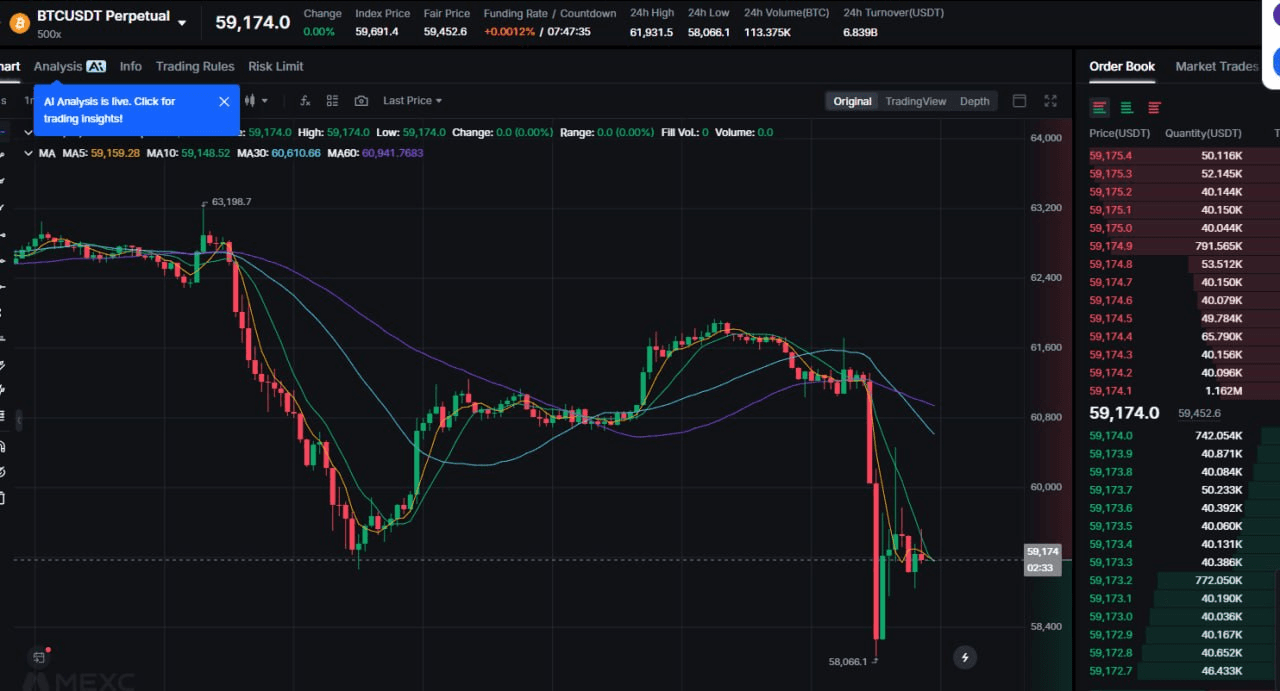
Task: Select the Original chart mode
Action: point(852,101)
